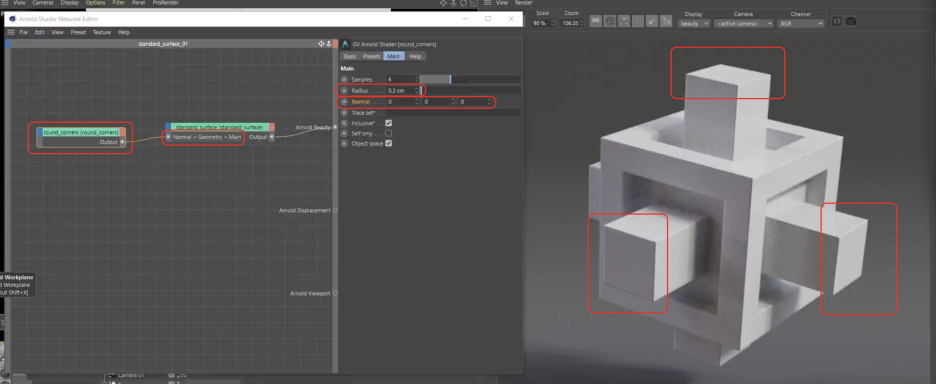Image resolution: width=936 pixels, height=384 pixels.
Task: Open the Preset menu in the shader editor
Action: 78,32
